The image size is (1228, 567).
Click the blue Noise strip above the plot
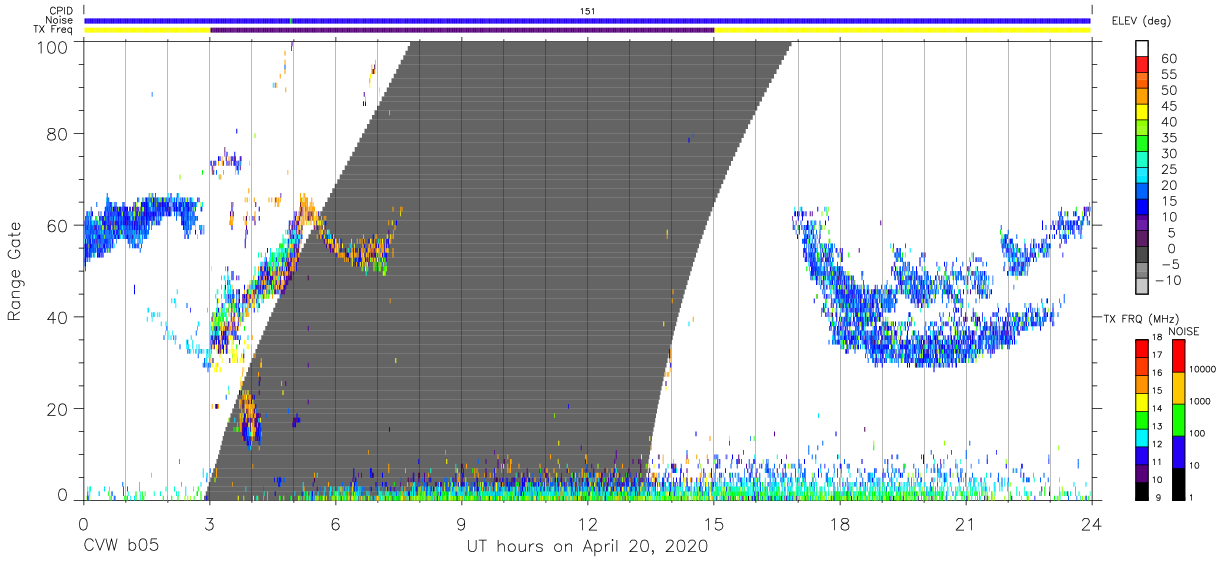[x=587, y=20]
